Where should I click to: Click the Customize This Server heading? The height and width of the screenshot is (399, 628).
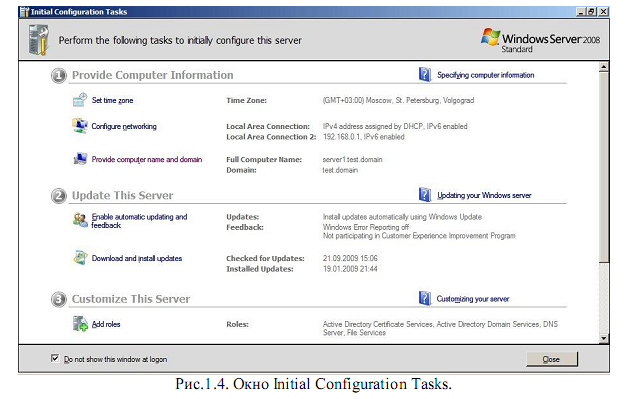pyautogui.click(x=131, y=299)
